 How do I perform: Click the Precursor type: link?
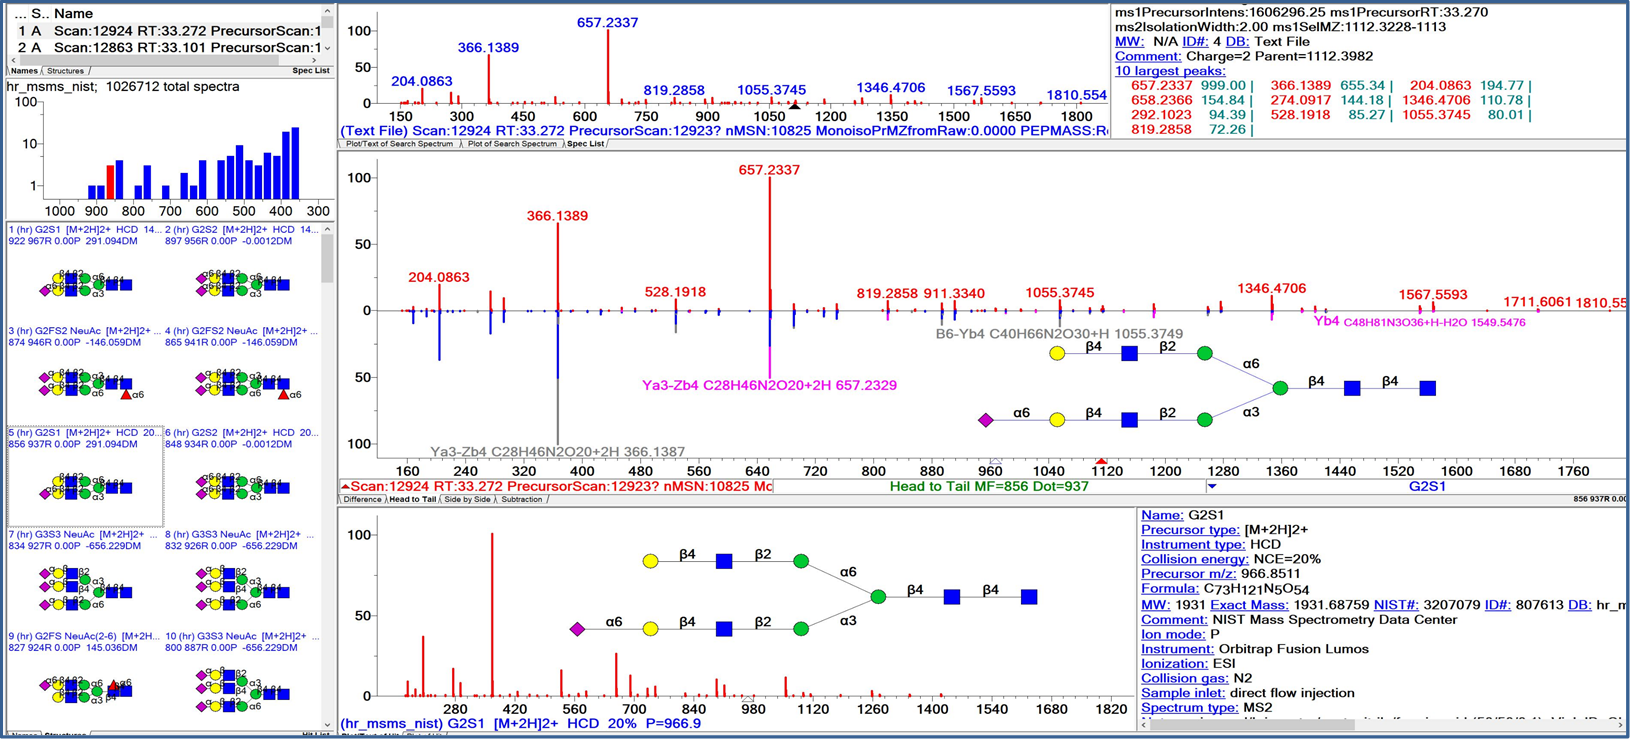click(1190, 530)
